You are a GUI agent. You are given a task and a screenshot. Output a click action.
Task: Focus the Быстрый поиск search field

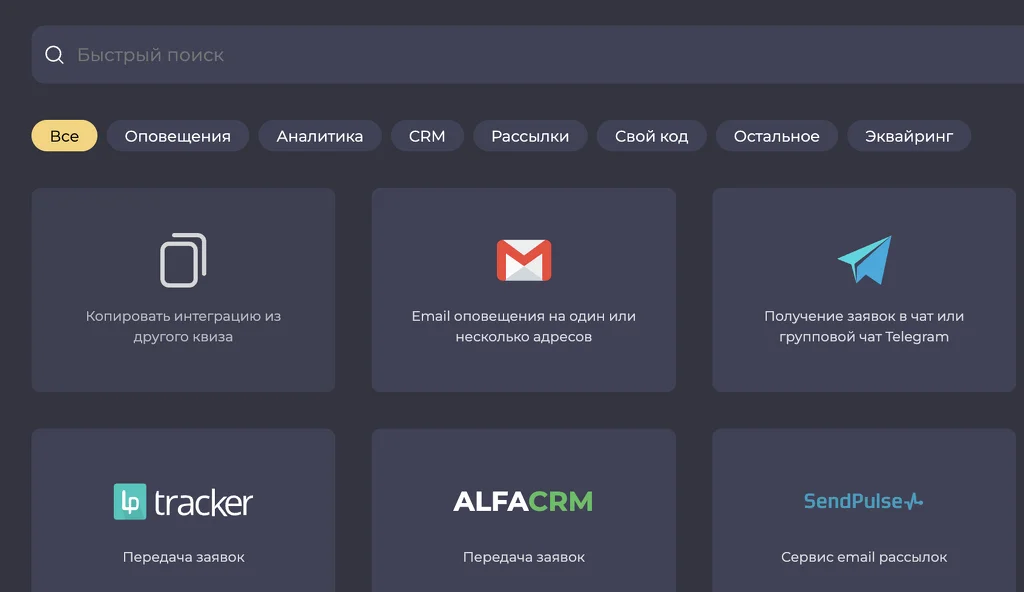tap(528, 55)
